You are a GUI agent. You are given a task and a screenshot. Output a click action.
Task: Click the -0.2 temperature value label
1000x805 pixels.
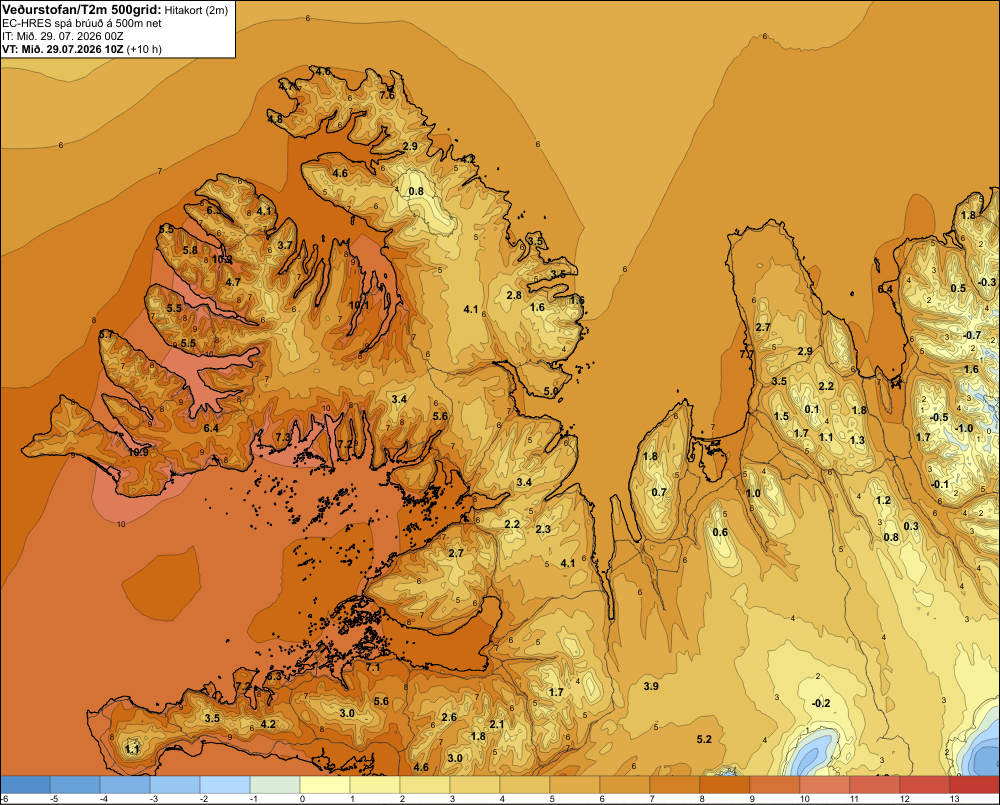[821, 703]
